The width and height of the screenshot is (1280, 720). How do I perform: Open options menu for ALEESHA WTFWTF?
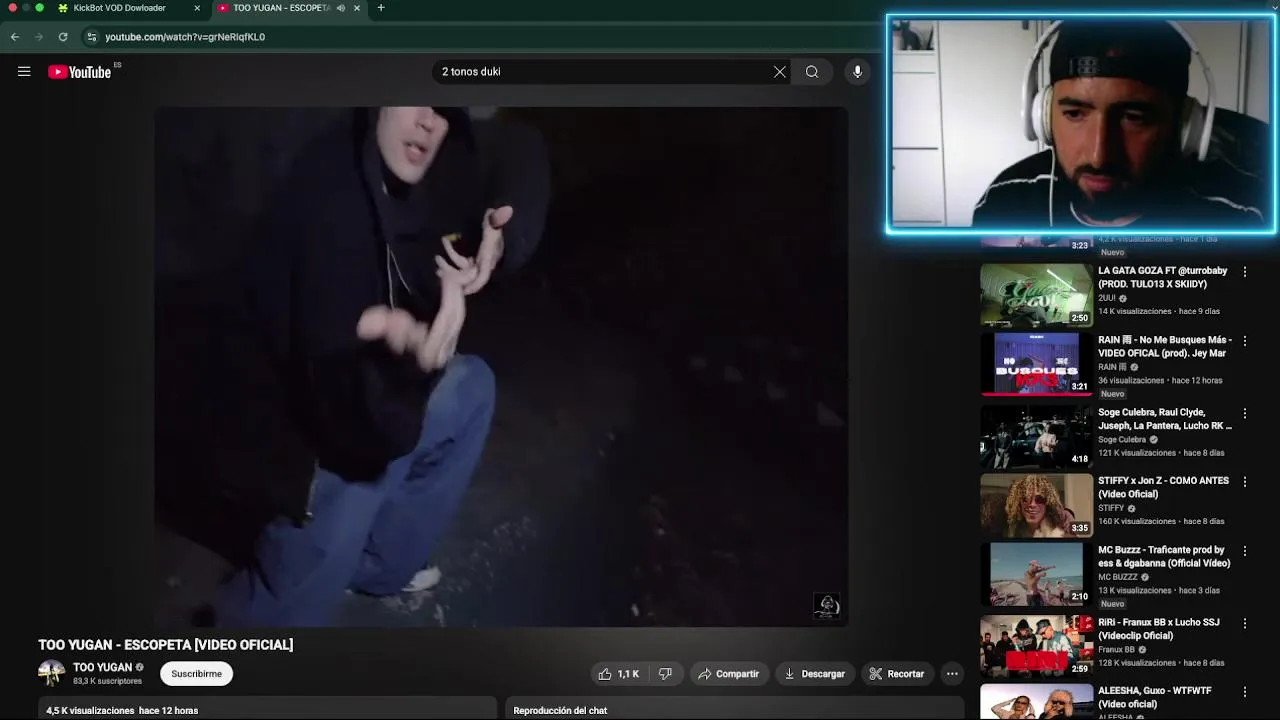(x=1245, y=692)
